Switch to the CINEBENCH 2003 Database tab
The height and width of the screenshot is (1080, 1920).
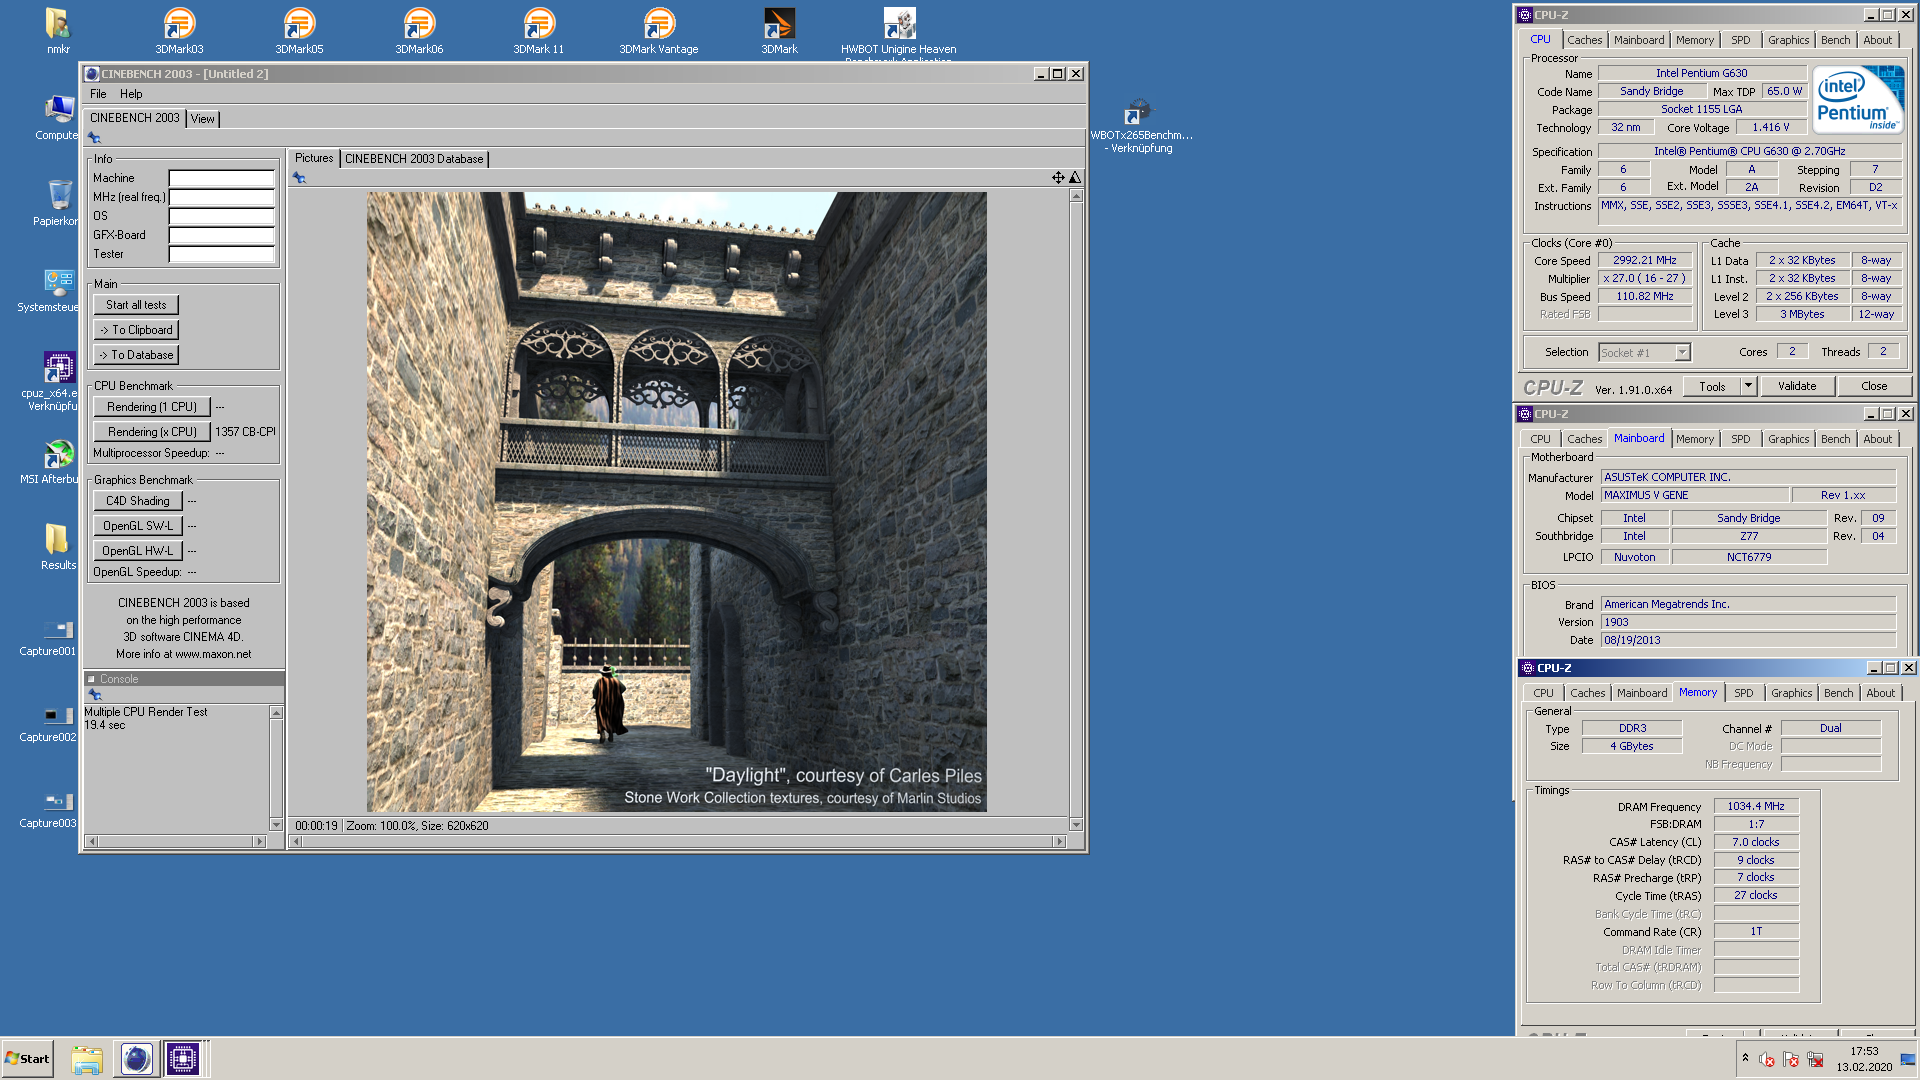click(x=414, y=159)
